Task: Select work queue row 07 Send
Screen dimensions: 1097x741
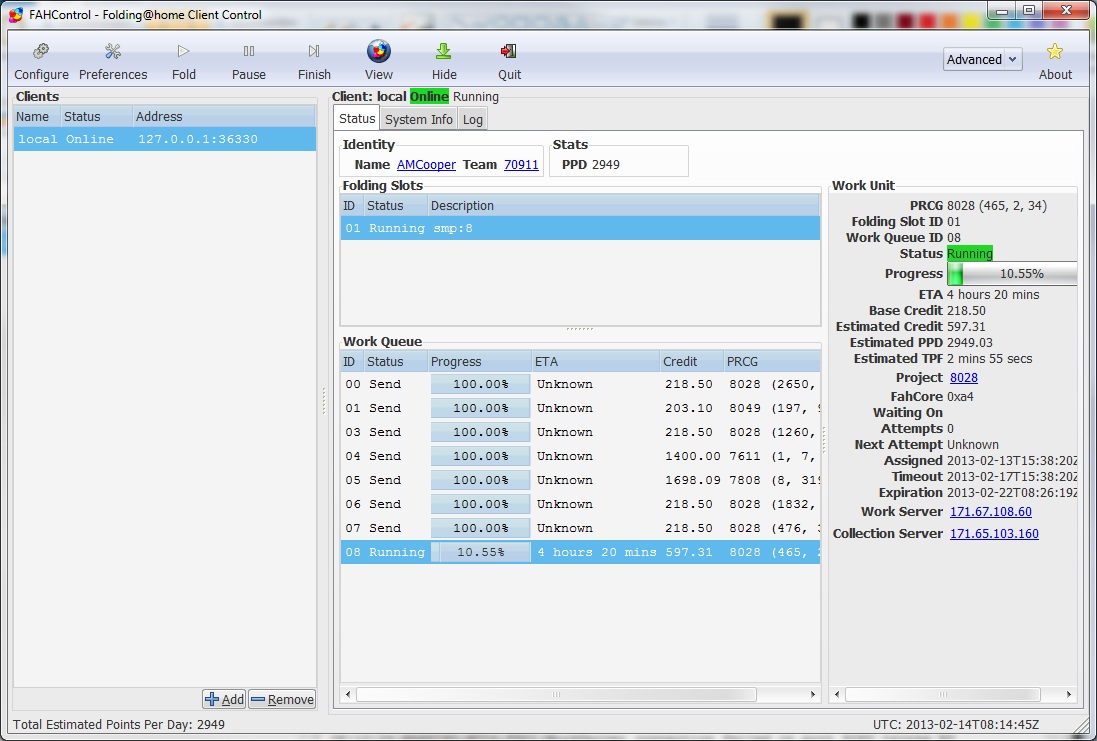Action: (x=580, y=528)
